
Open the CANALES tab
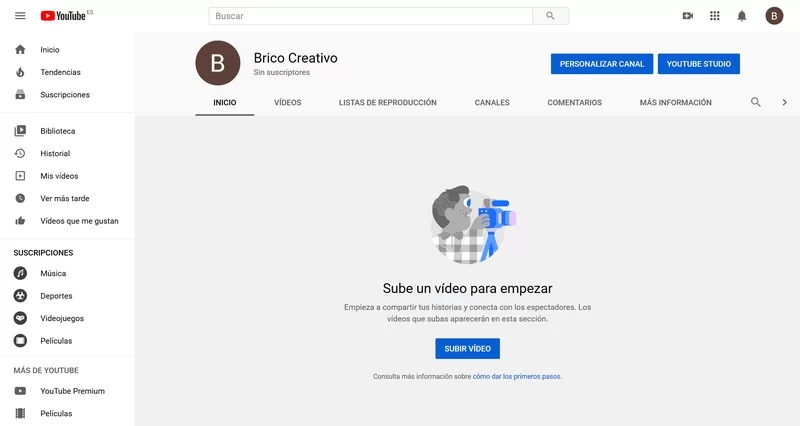pyautogui.click(x=492, y=102)
